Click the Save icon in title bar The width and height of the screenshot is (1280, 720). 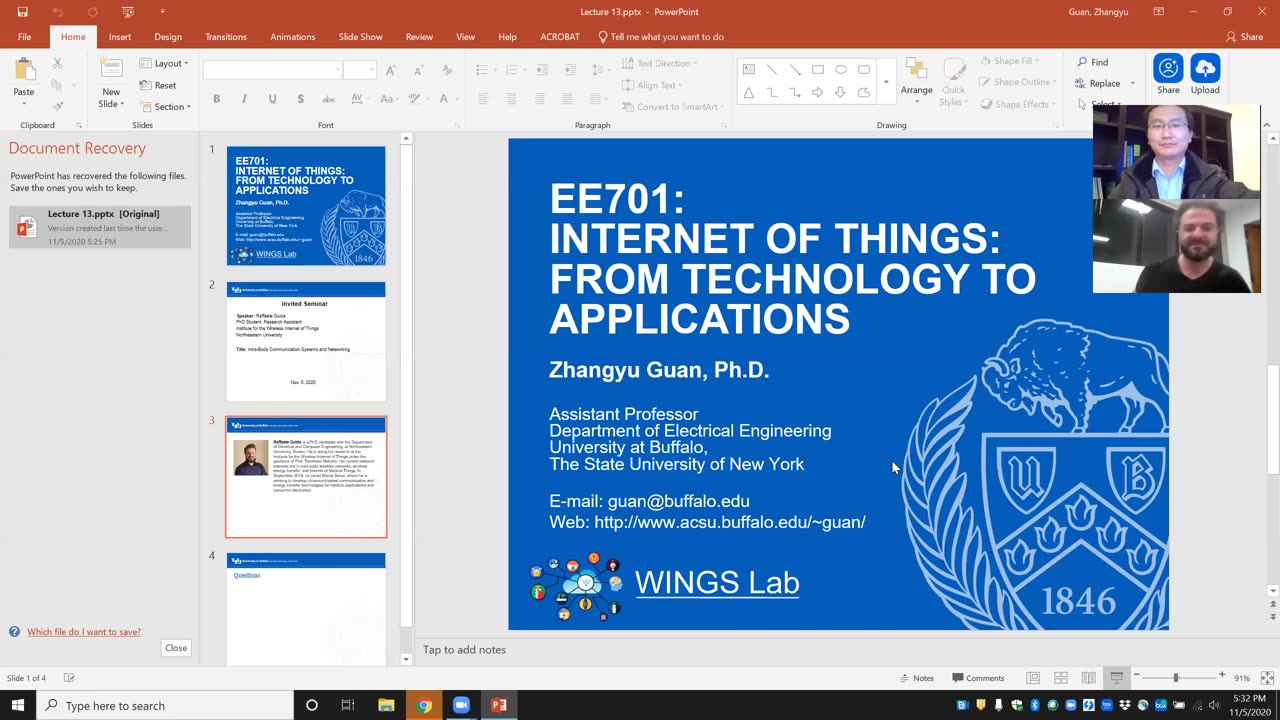(22, 12)
